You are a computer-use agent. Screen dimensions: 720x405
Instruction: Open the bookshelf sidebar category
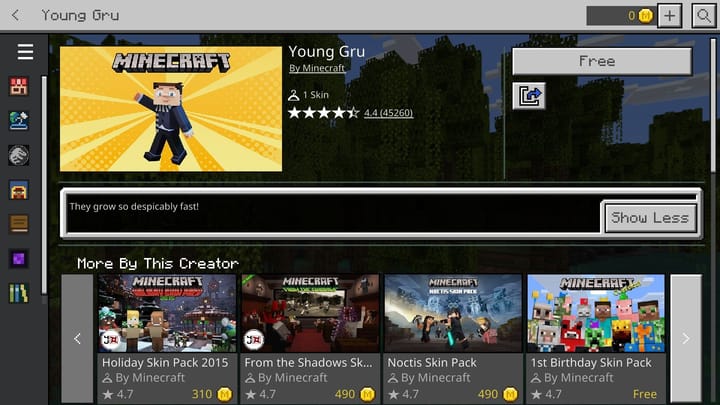(19, 293)
